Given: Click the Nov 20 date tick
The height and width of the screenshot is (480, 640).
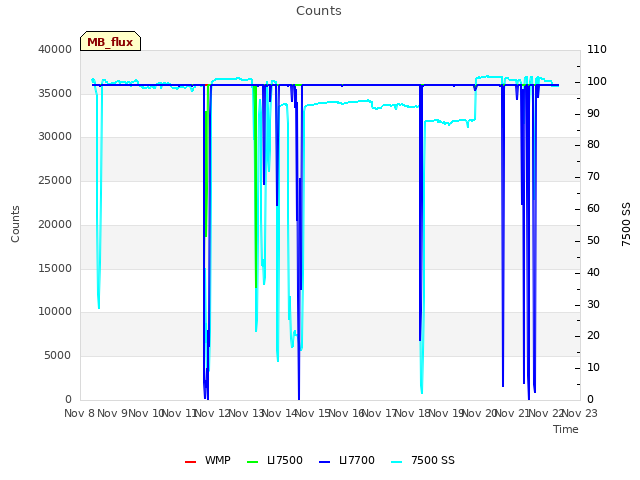Looking at the screenshot, I should click(479, 414).
